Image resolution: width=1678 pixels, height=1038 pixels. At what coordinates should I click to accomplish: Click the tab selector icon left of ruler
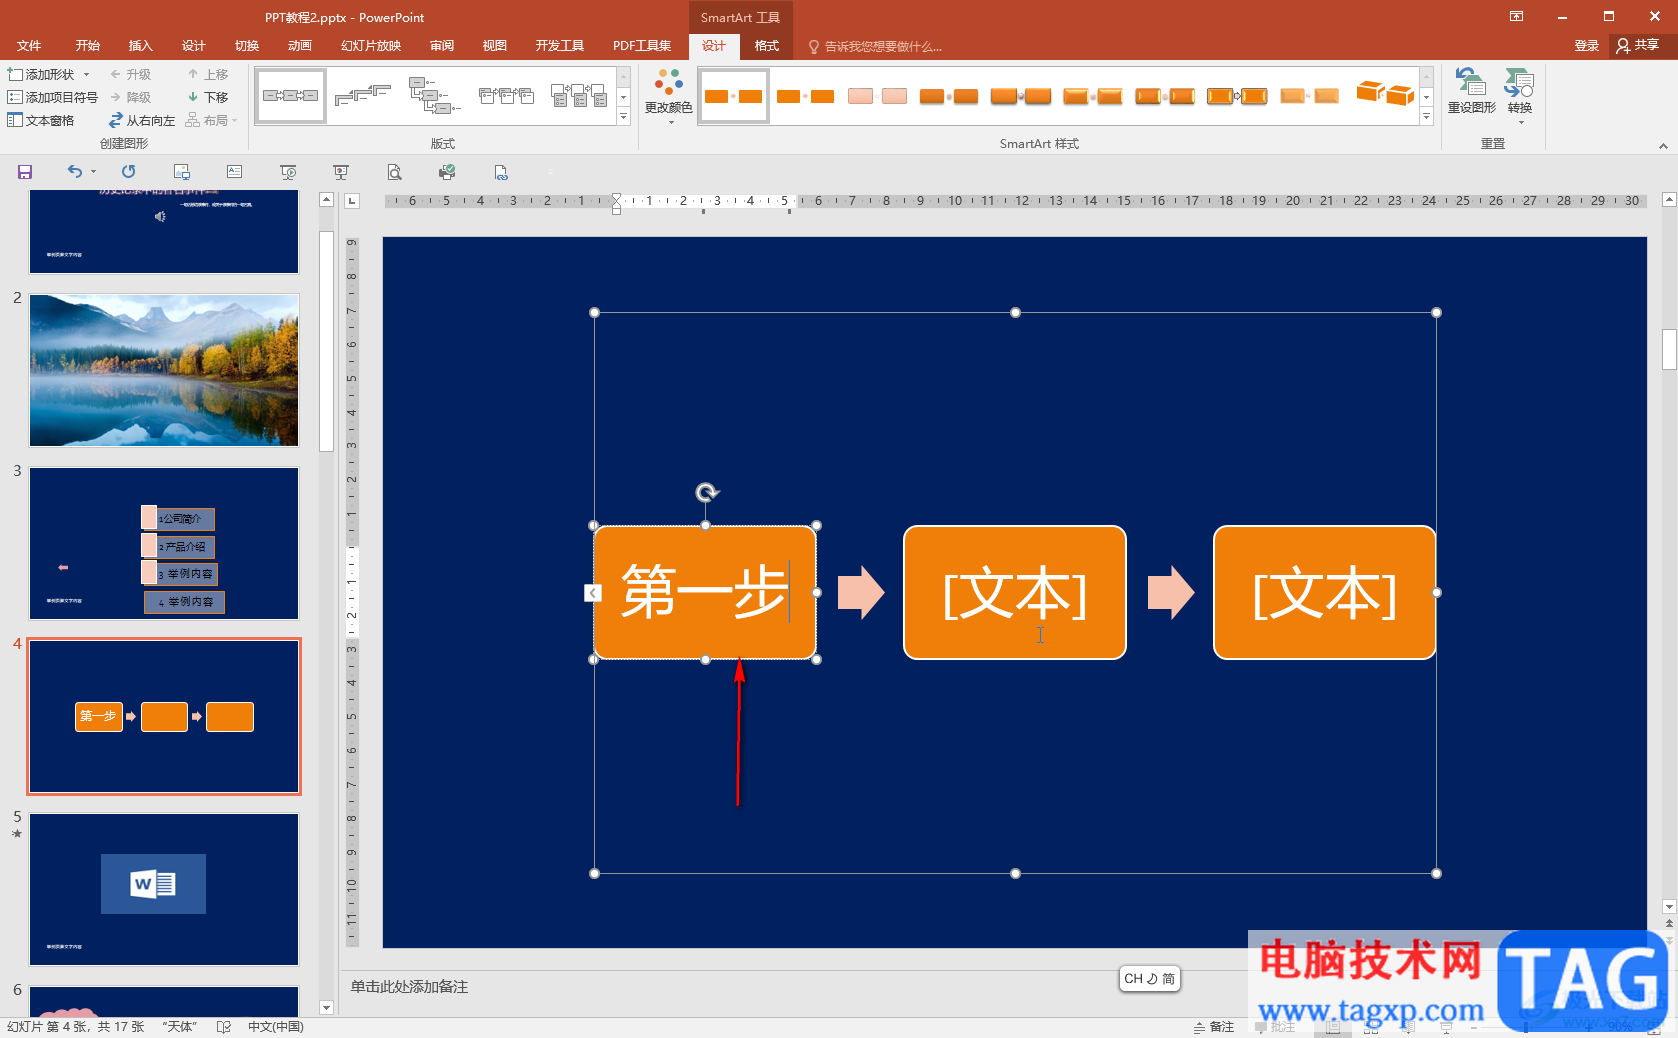(x=352, y=201)
